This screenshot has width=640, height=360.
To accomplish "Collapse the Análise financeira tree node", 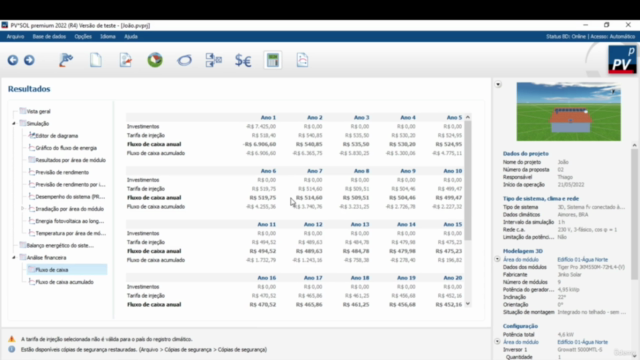I will (x=14, y=258).
